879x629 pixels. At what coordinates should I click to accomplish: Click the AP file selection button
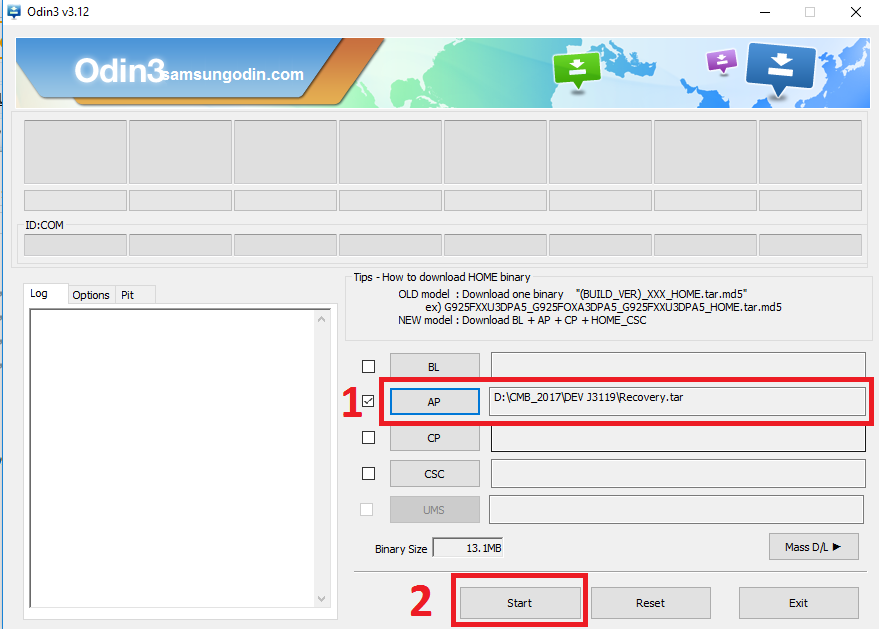click(x=434, y=402)
